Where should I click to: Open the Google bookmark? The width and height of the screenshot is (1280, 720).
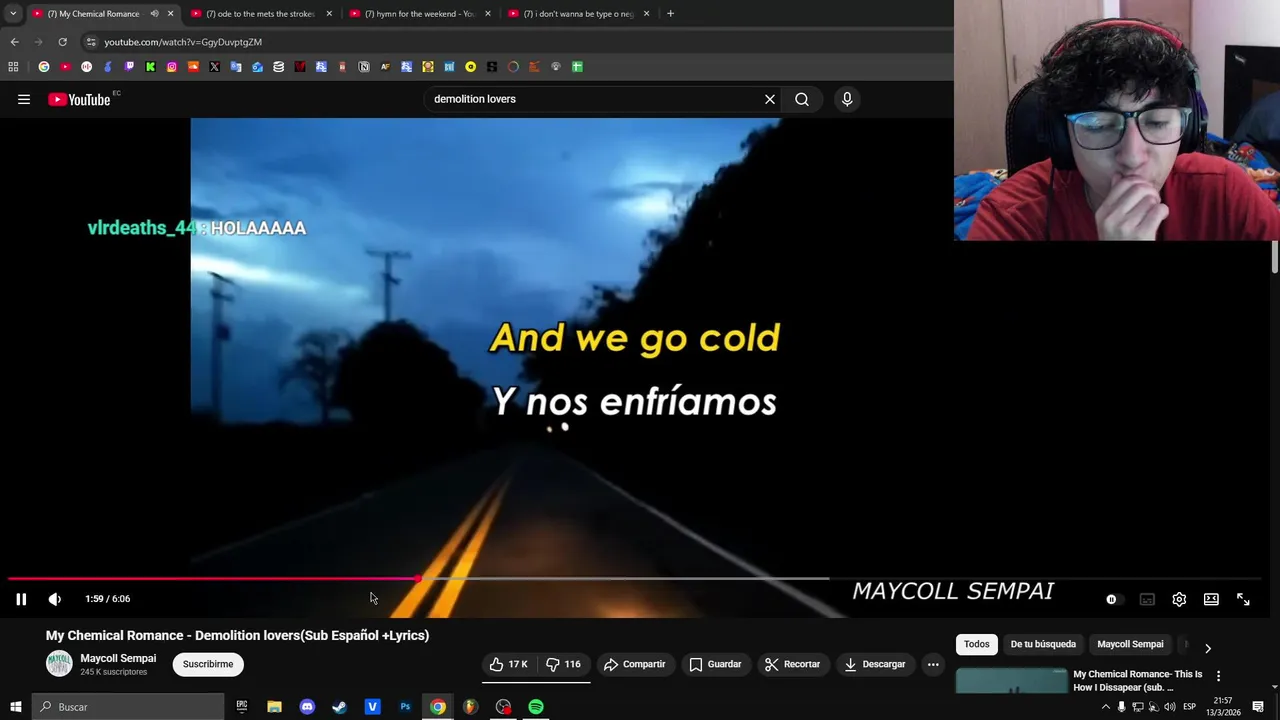tap(44, 67)
